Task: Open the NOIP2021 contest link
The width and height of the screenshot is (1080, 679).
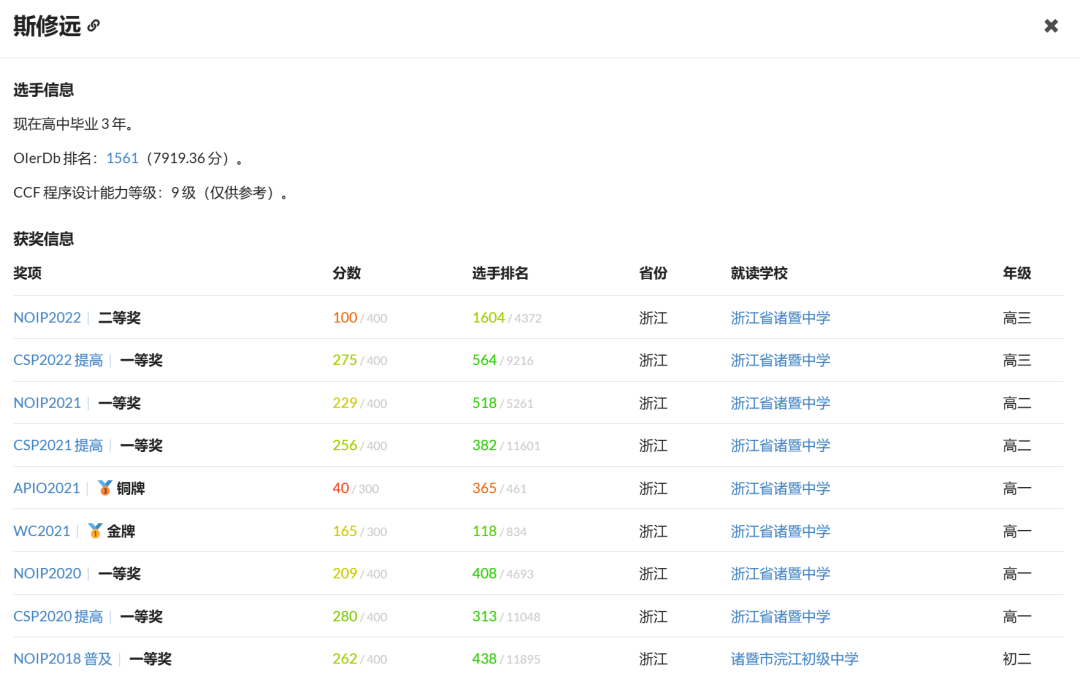Action: coord(47,403)
